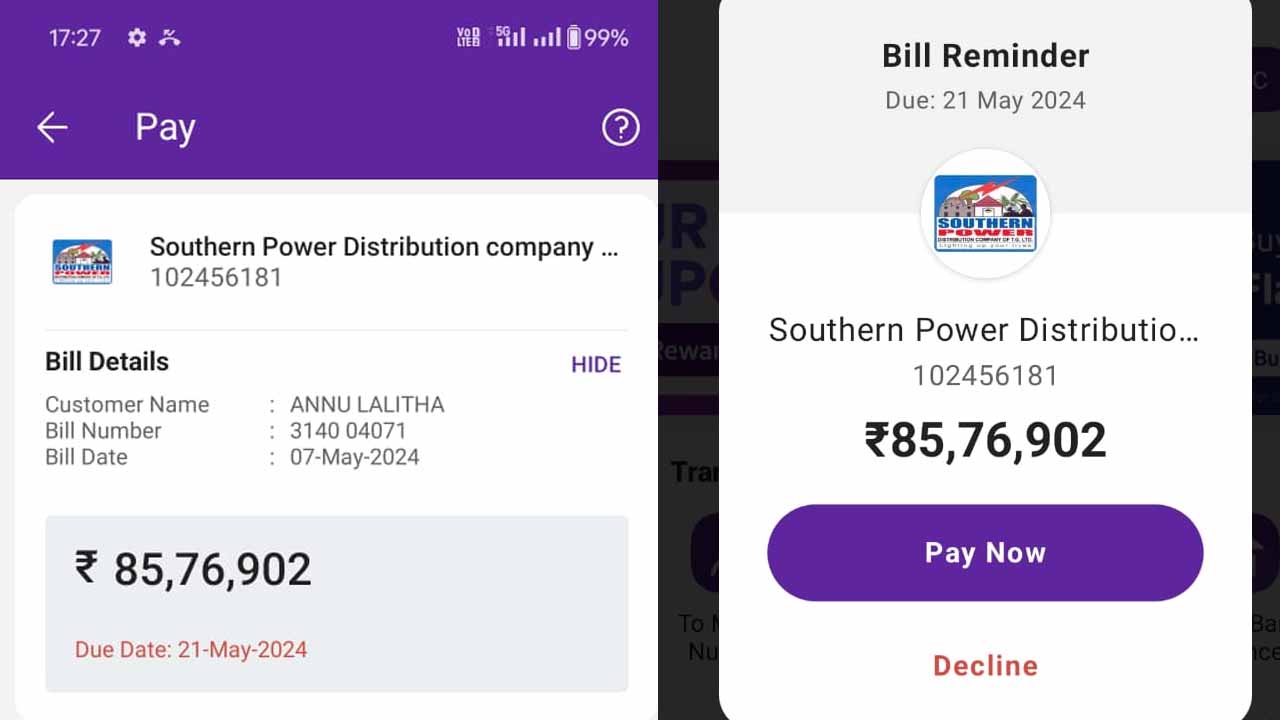Tap the Southern Power logo on the Bill Reminder
The image size is (1280, 720).
(984, 213)
